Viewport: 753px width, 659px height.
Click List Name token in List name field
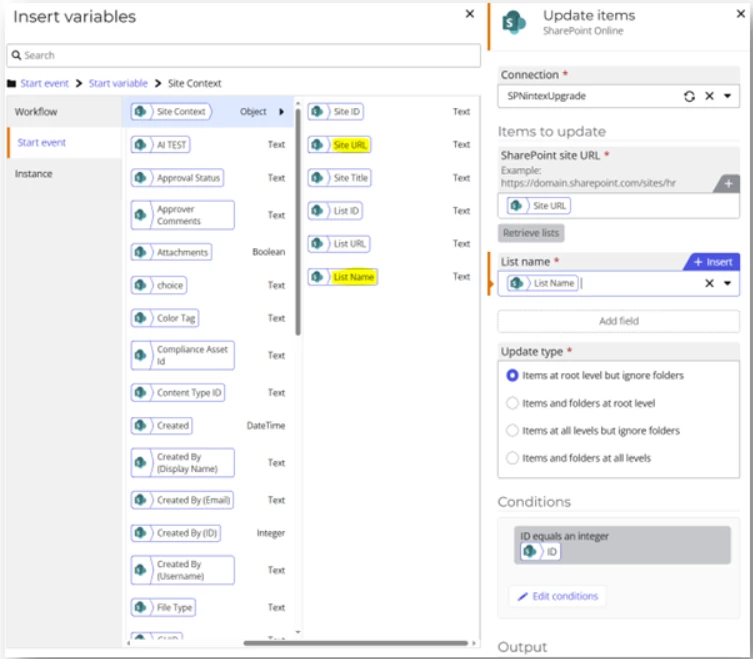point(543,283)
